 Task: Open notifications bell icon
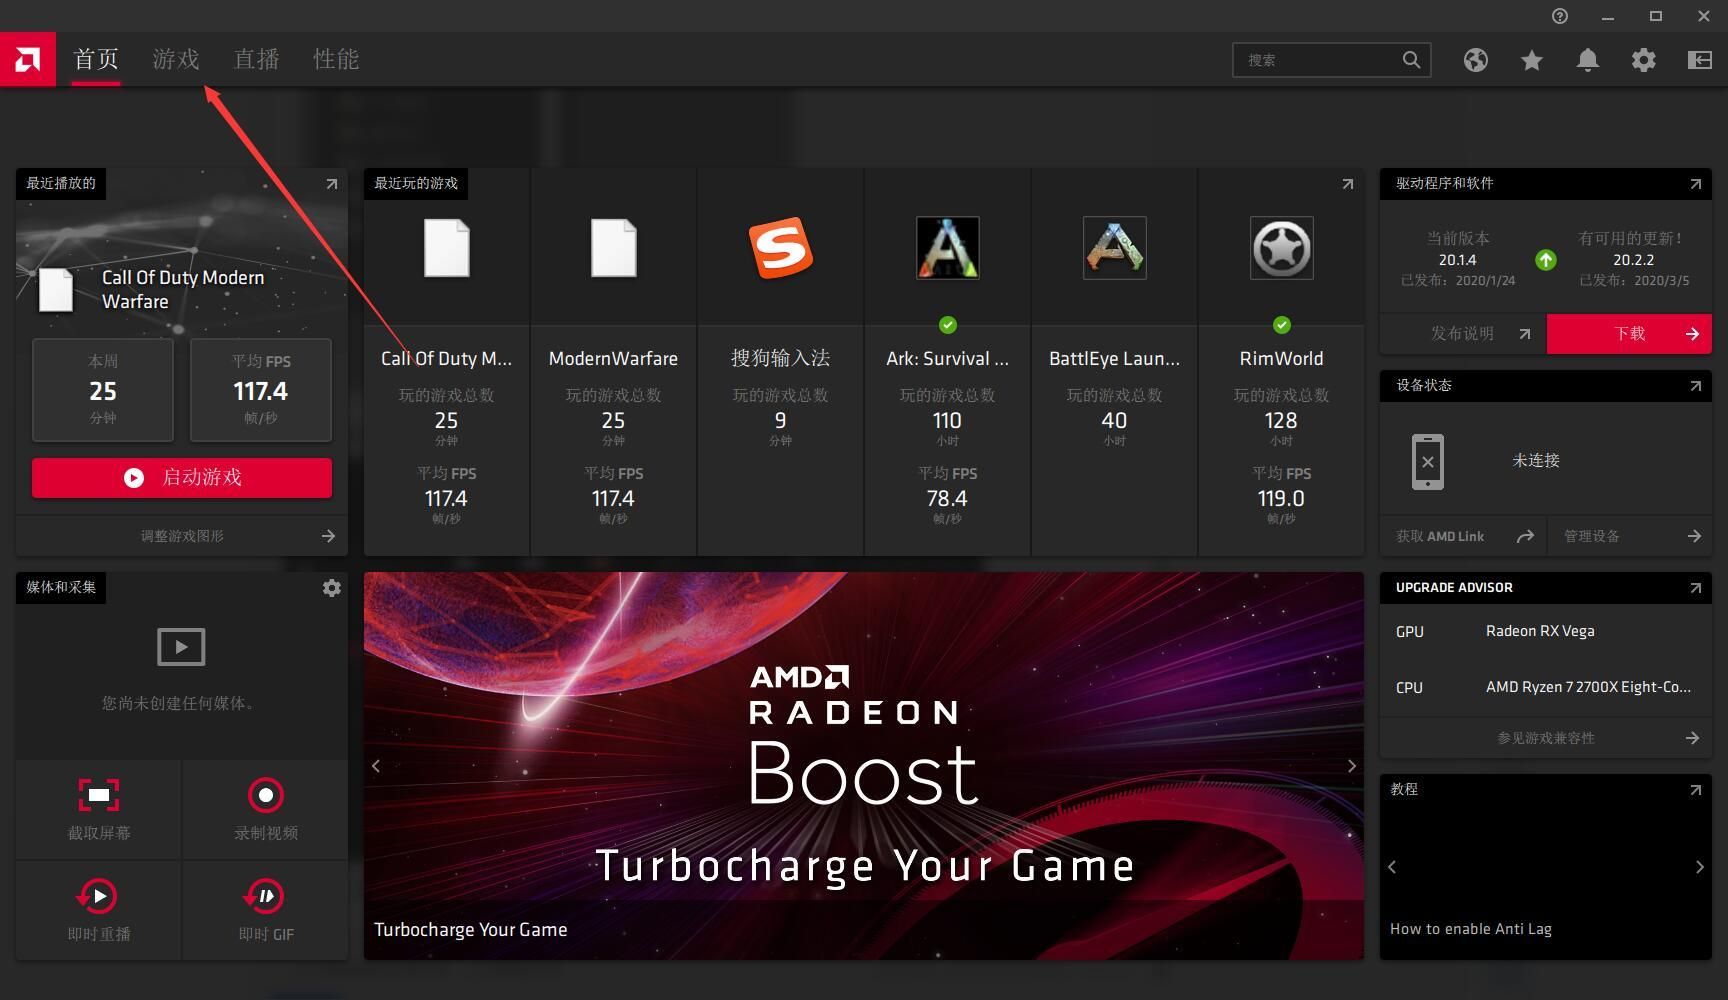[1587, 60]
